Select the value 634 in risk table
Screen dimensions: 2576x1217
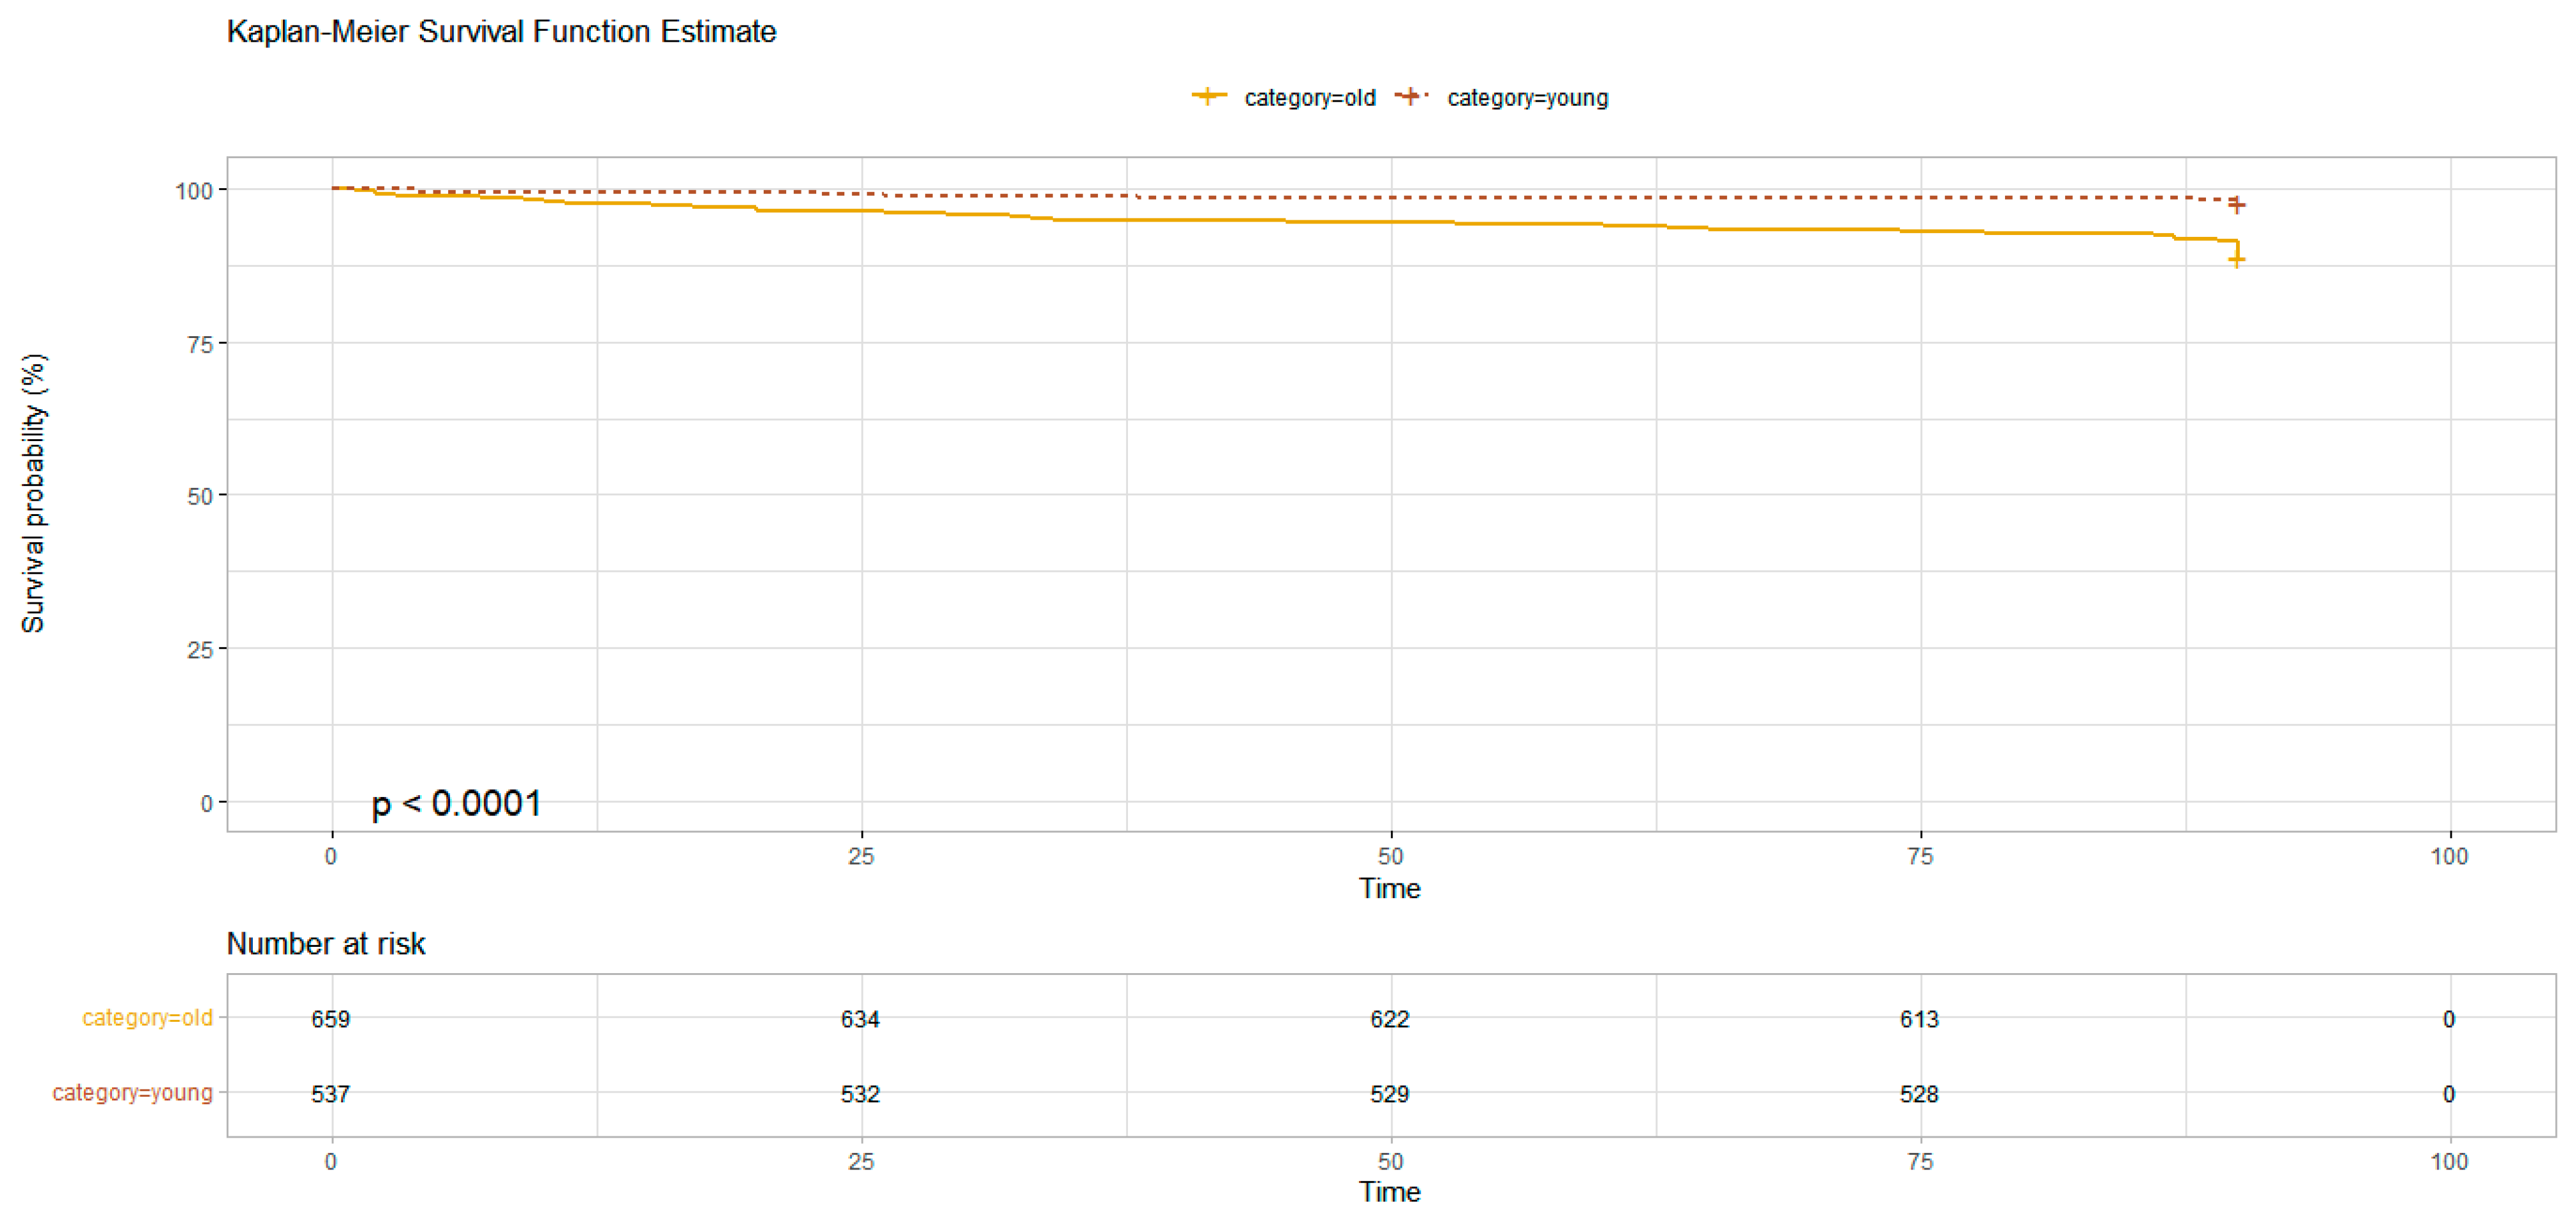(860, 1019)
